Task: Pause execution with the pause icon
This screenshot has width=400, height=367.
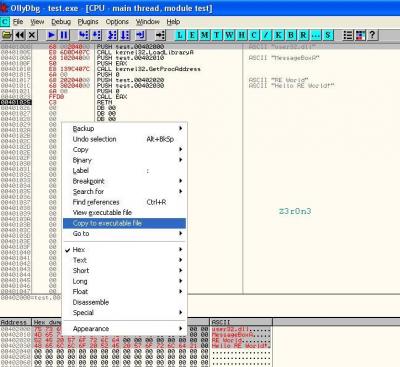Action: (x=64, y=35)
